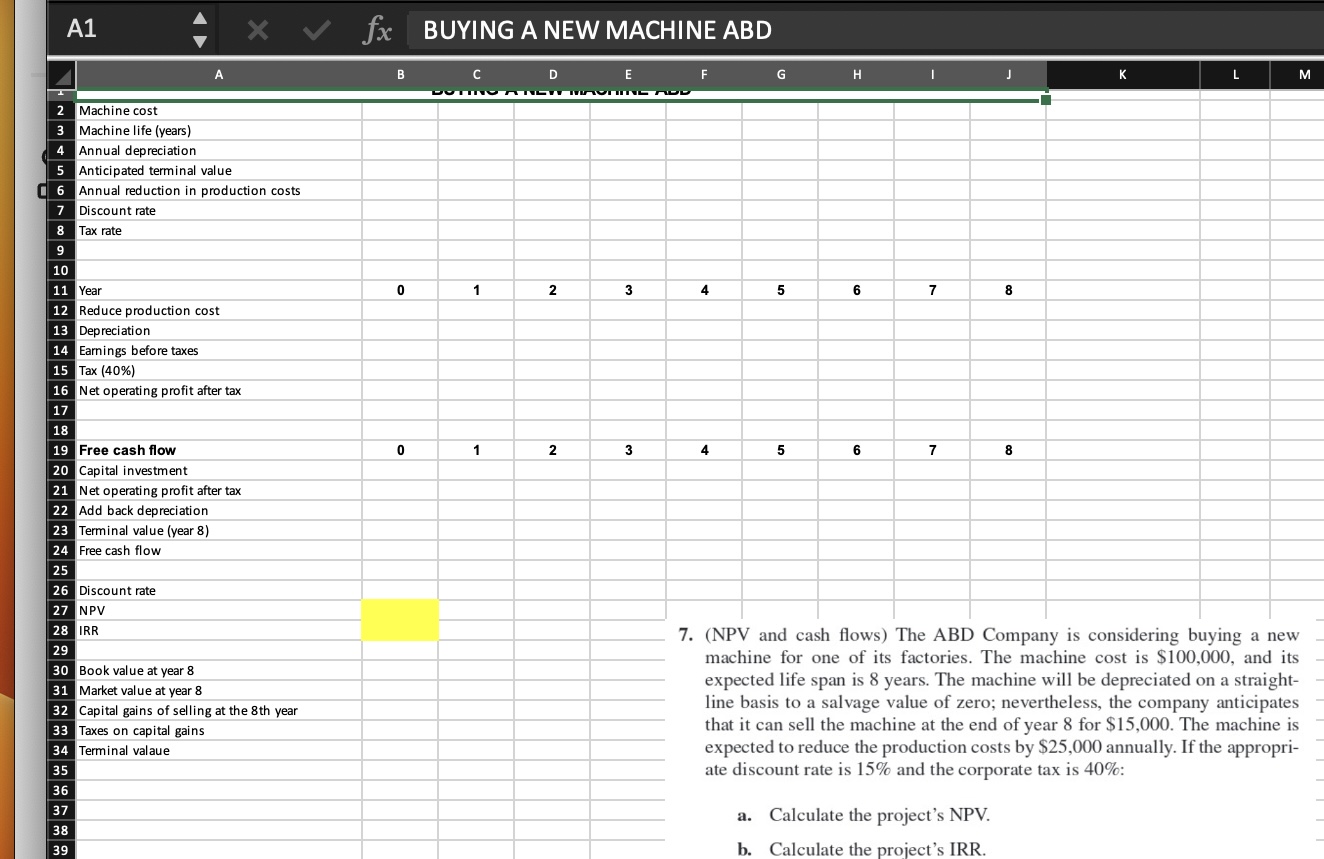
Task: Select row 19 header
Action: point(60,450)
